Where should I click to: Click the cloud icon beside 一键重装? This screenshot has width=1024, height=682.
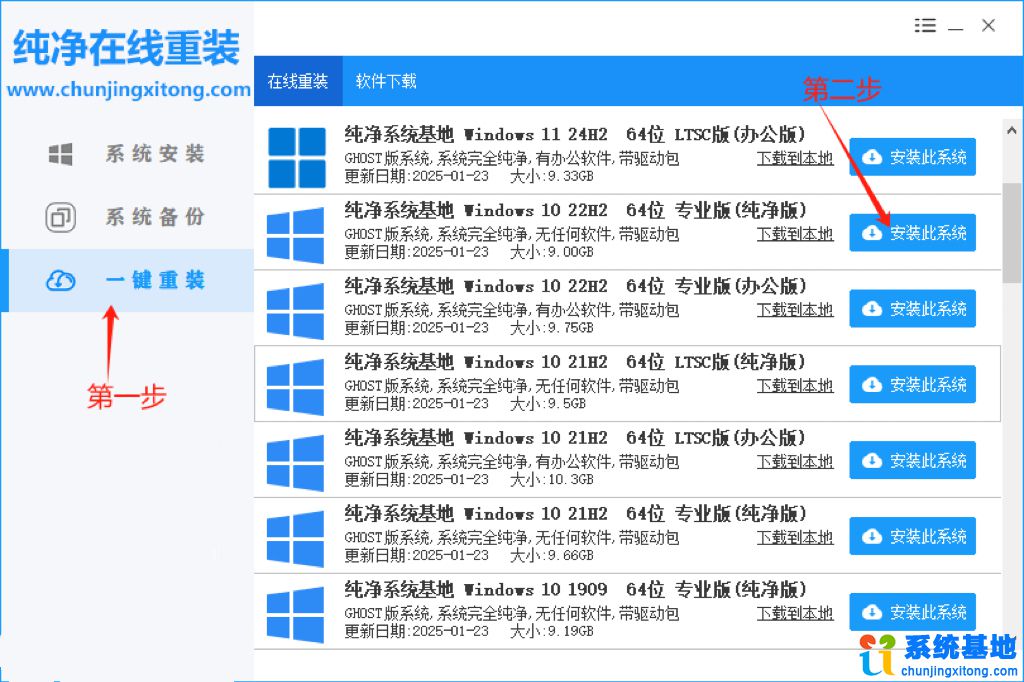coord(61,281)
